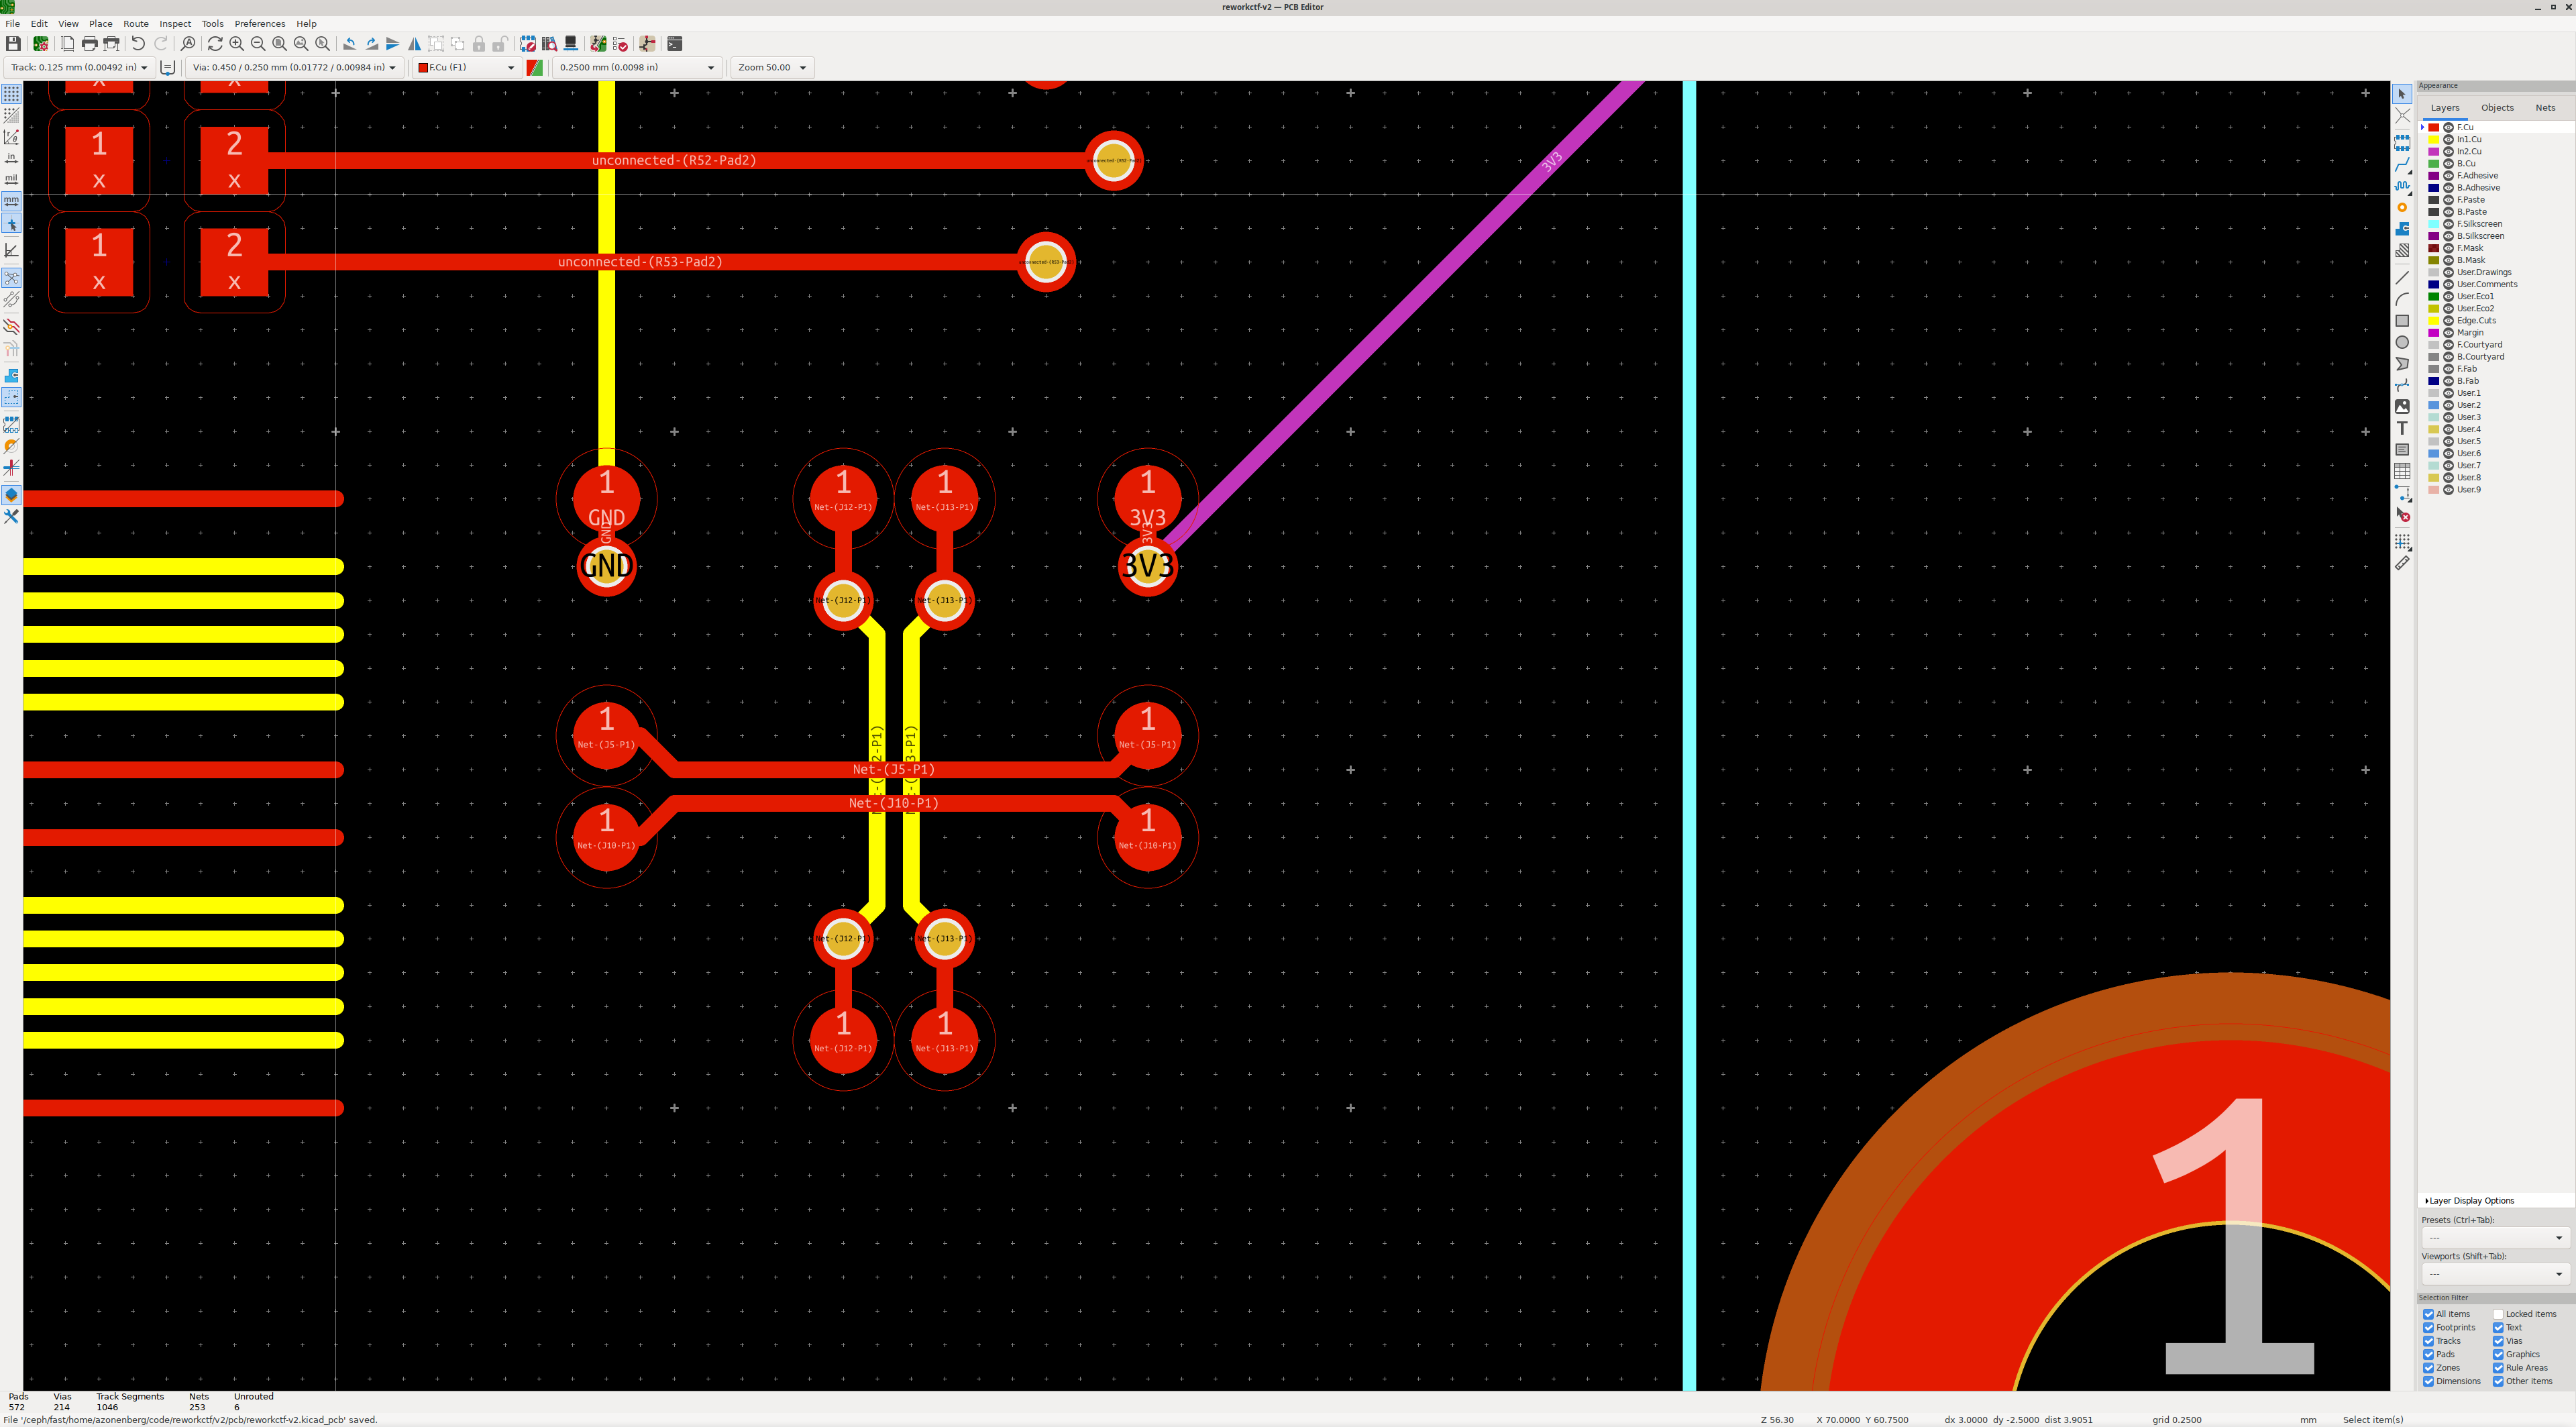
Task: Open the Scripting Console icon
Action: click(x=675, y=43)
